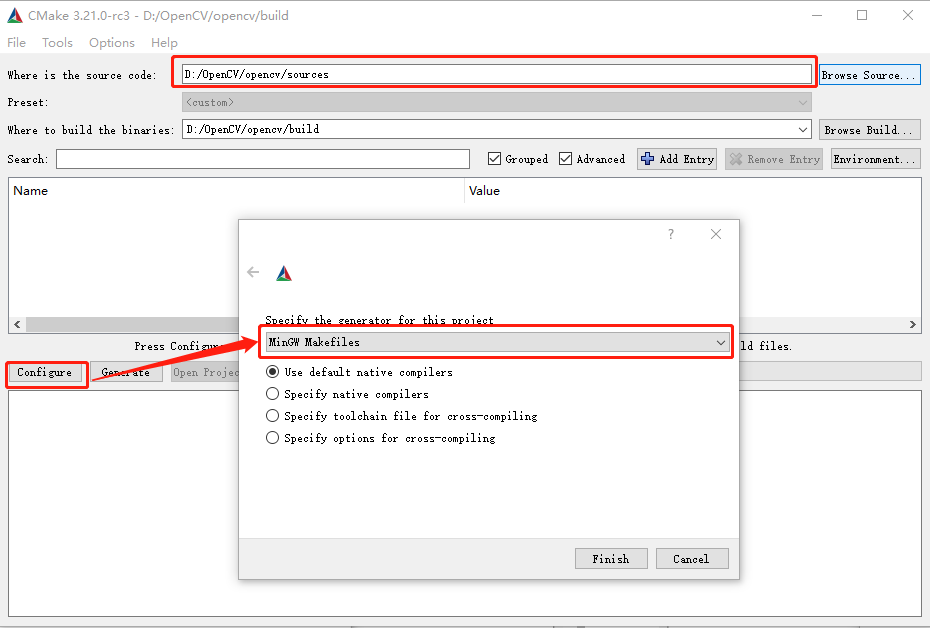This screenshot has width=930, height=628.
Task: Click inside the Search input field
Action: click(260, 158)
